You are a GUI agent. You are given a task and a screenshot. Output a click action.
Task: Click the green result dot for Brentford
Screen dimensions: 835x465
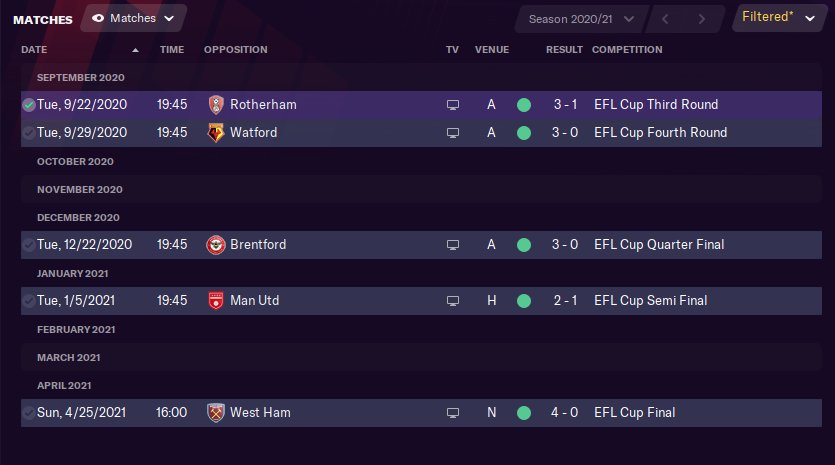(x=523, y=245)
